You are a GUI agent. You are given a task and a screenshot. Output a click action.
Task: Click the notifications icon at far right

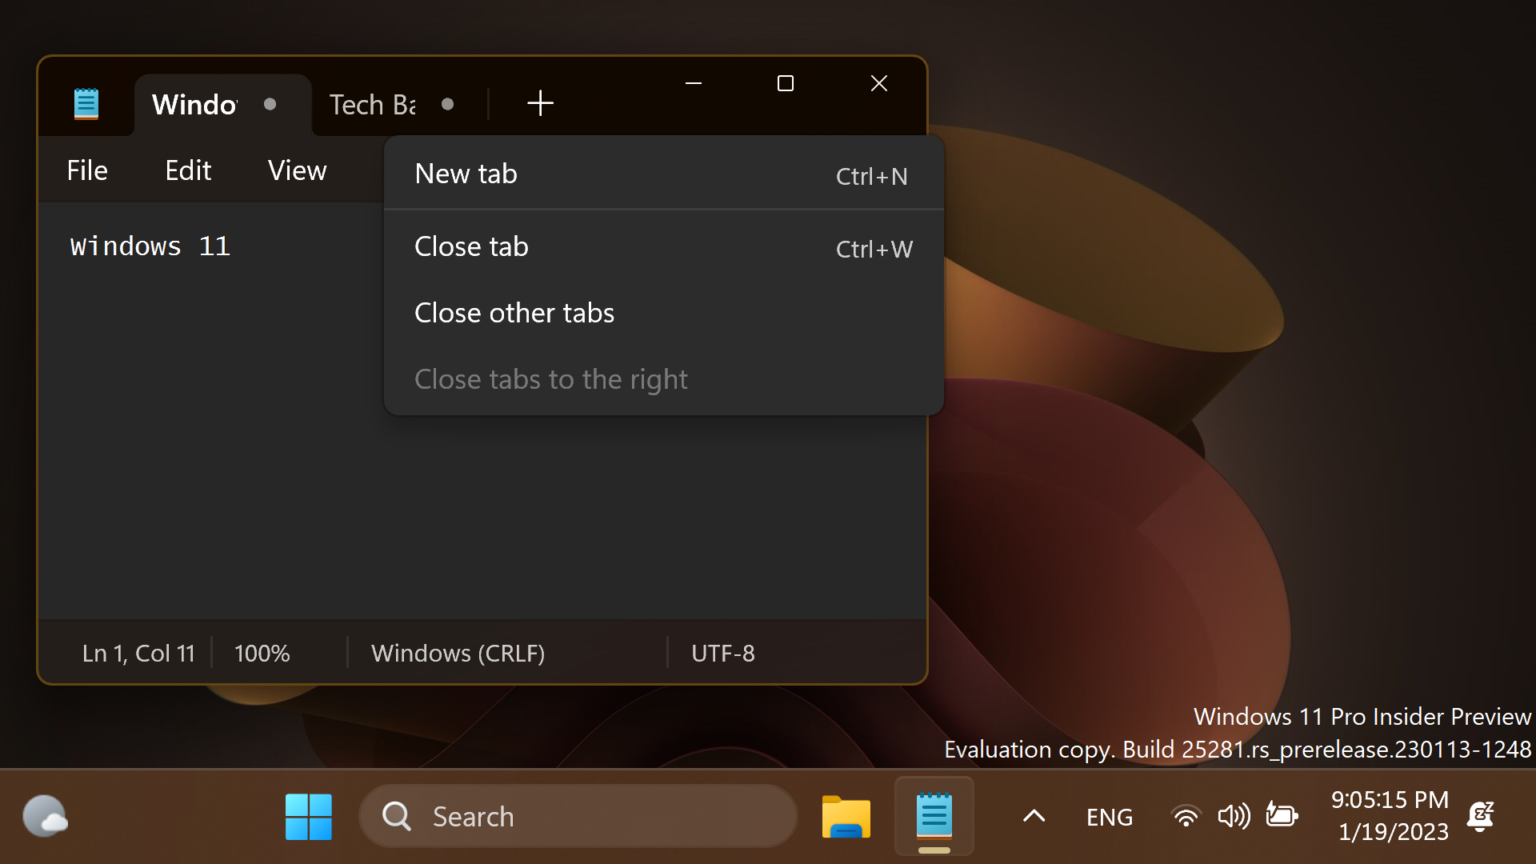click(1481, 816)
